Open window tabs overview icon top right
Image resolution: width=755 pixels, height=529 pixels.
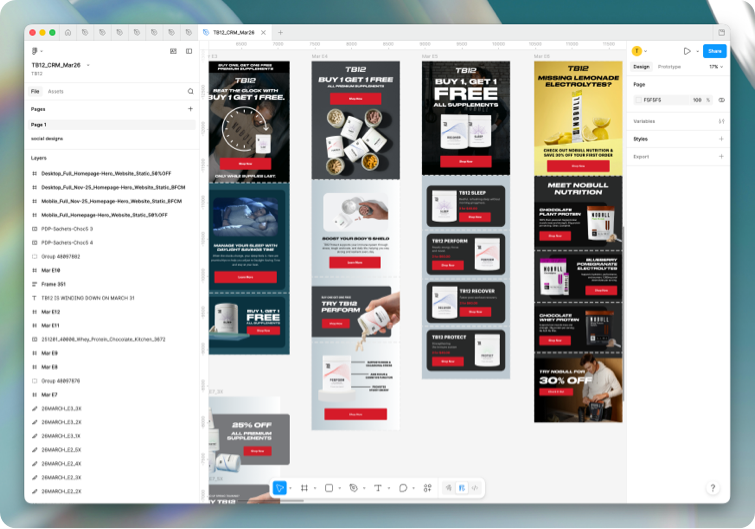tap(721, 33)
